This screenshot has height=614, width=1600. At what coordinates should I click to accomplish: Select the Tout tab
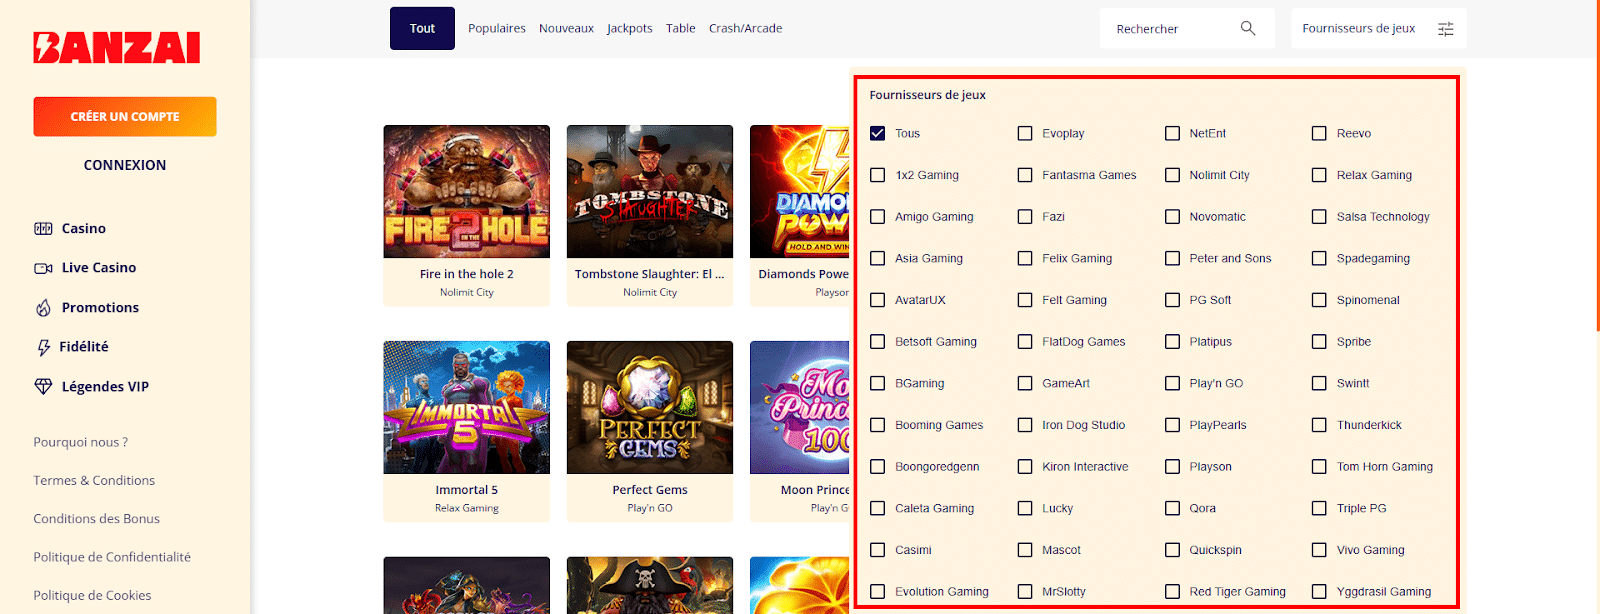point(422,28)
